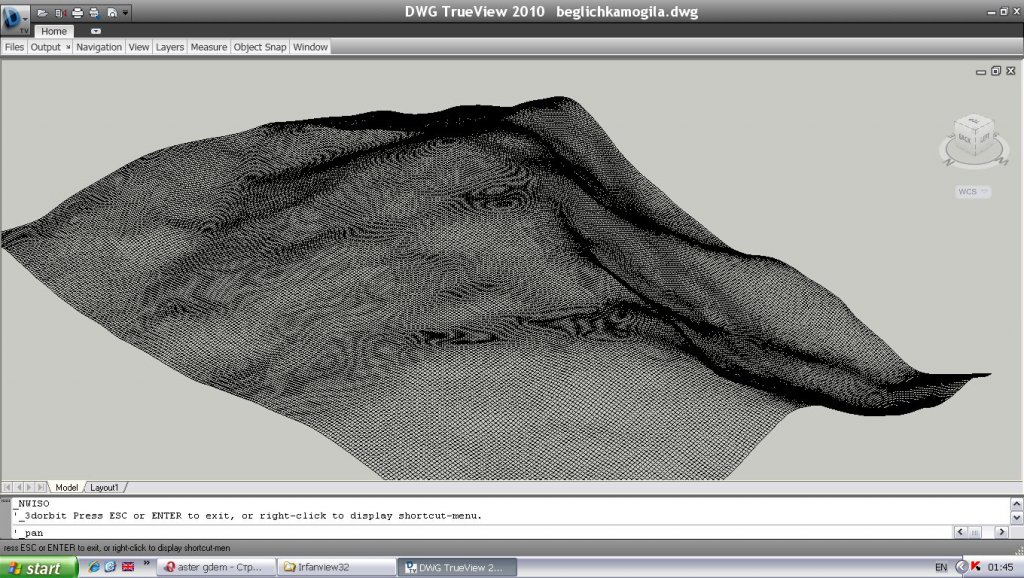The width and height of the screenshot is (1024, 578).
Task: Switch to the Layout1 tab
Action: (104, 487)
